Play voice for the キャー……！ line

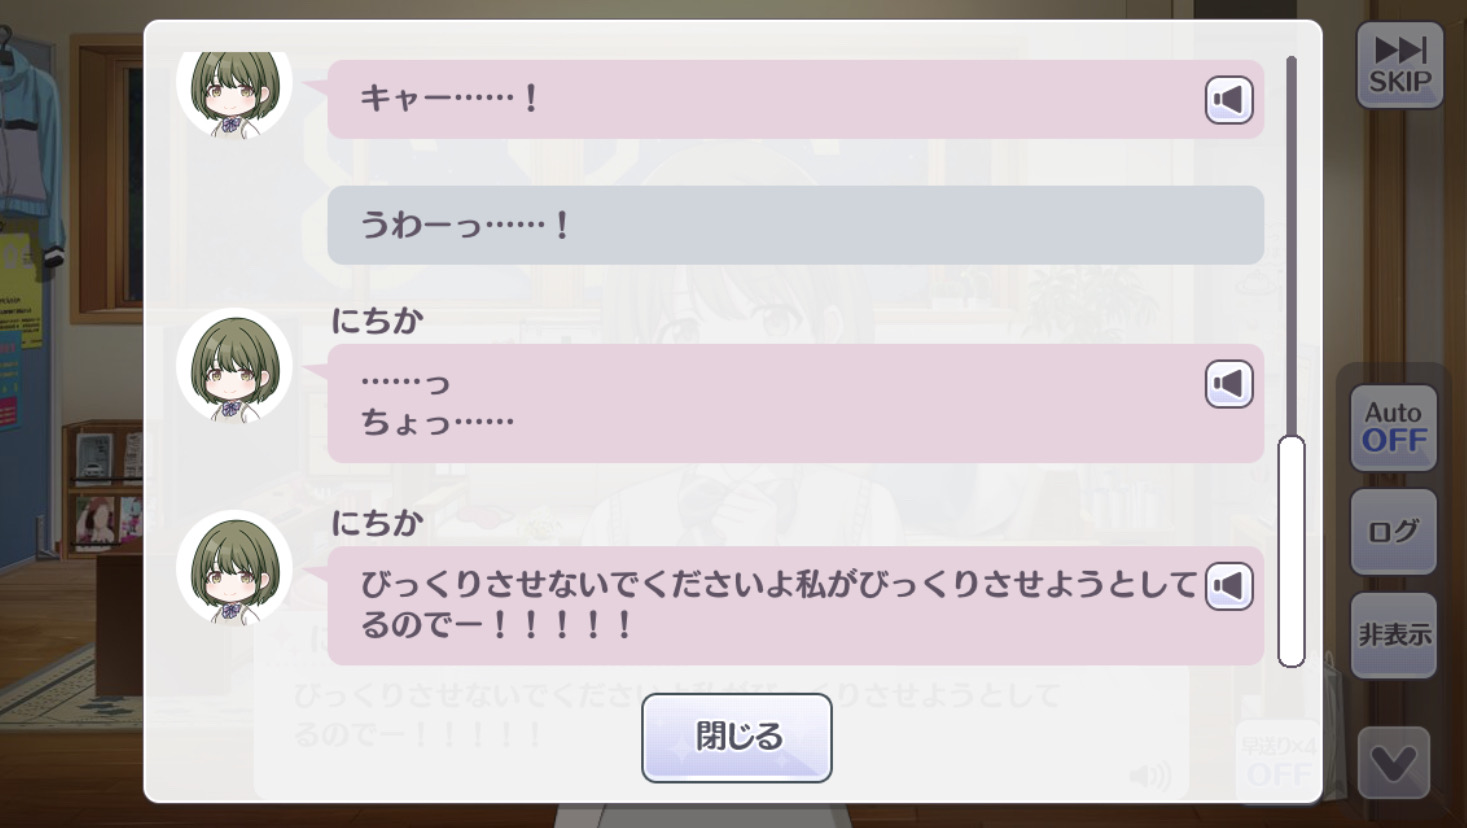(x=1229, y=99)
